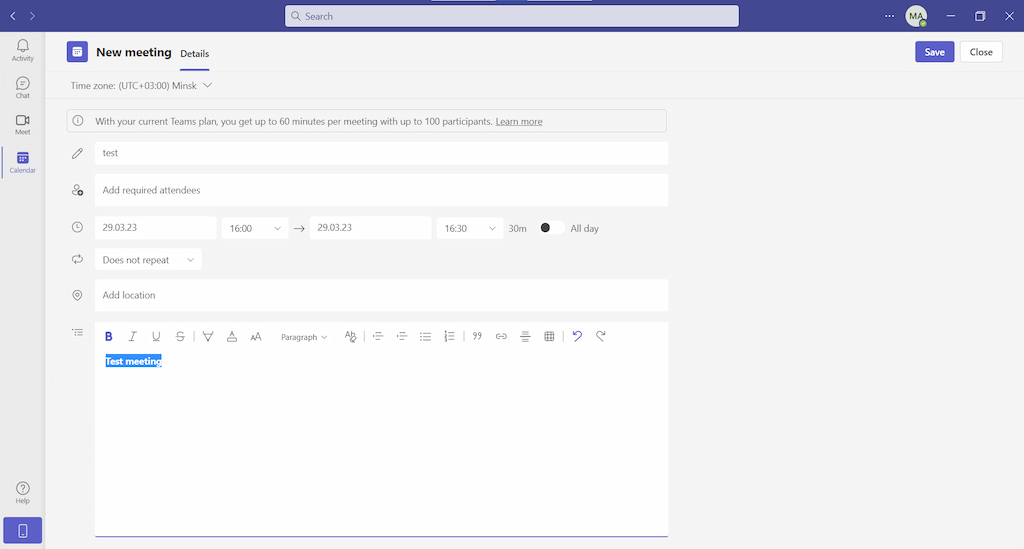Open the Paragraph style dropdown
The image size is (1024, 549).
click(304, 337)
